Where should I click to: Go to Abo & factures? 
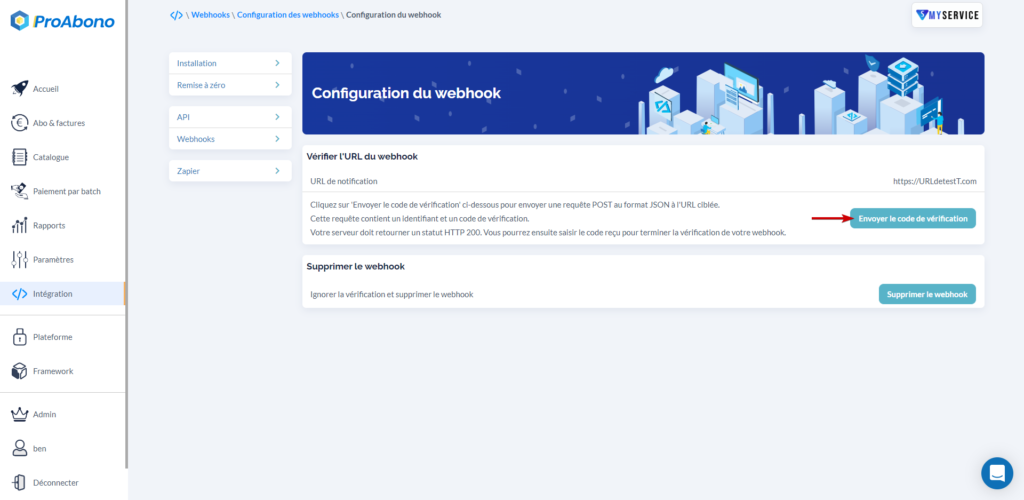pos(59,123)
